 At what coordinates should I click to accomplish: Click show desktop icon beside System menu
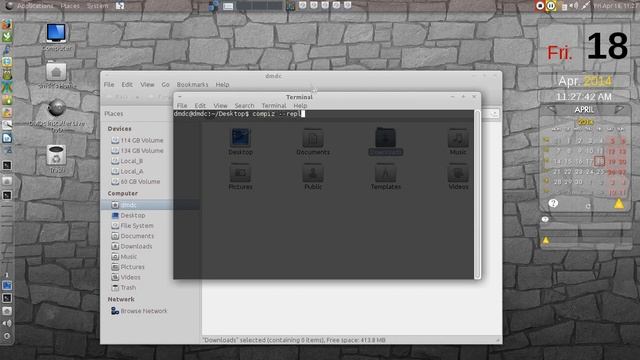pyautogui.click(x=120, y=6)
